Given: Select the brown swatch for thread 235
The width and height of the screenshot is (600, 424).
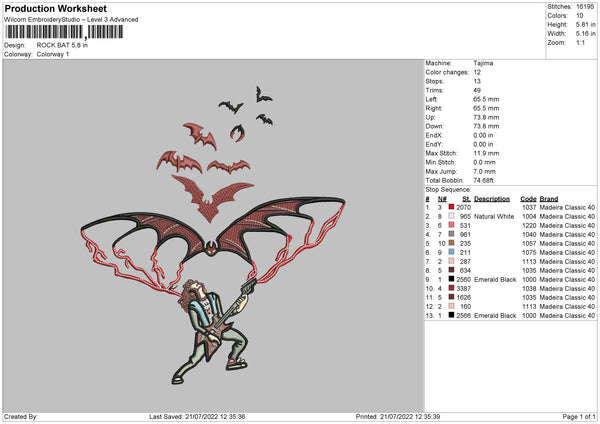Looking at the screenshot, I should pyautogui.click(x=452, y=243).
